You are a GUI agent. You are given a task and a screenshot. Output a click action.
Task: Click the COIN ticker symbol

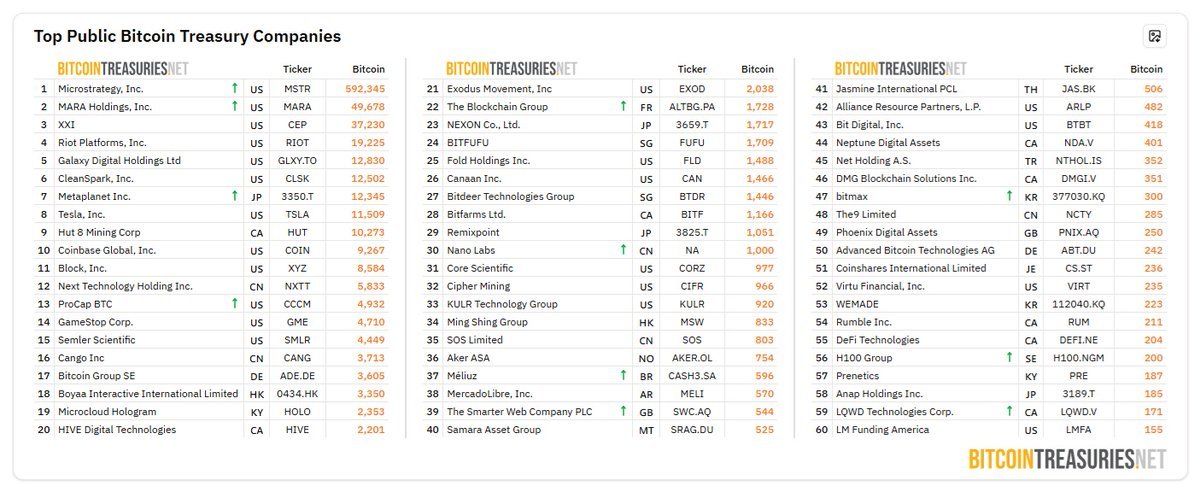[x=297, y=251]
